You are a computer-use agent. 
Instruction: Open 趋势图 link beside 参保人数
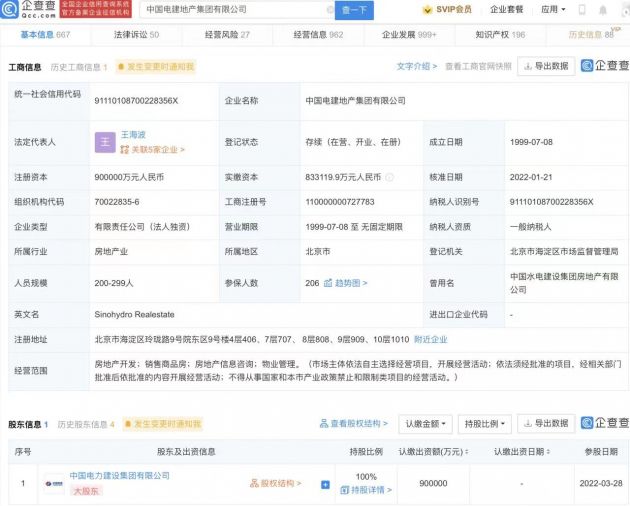pos(346,283)
